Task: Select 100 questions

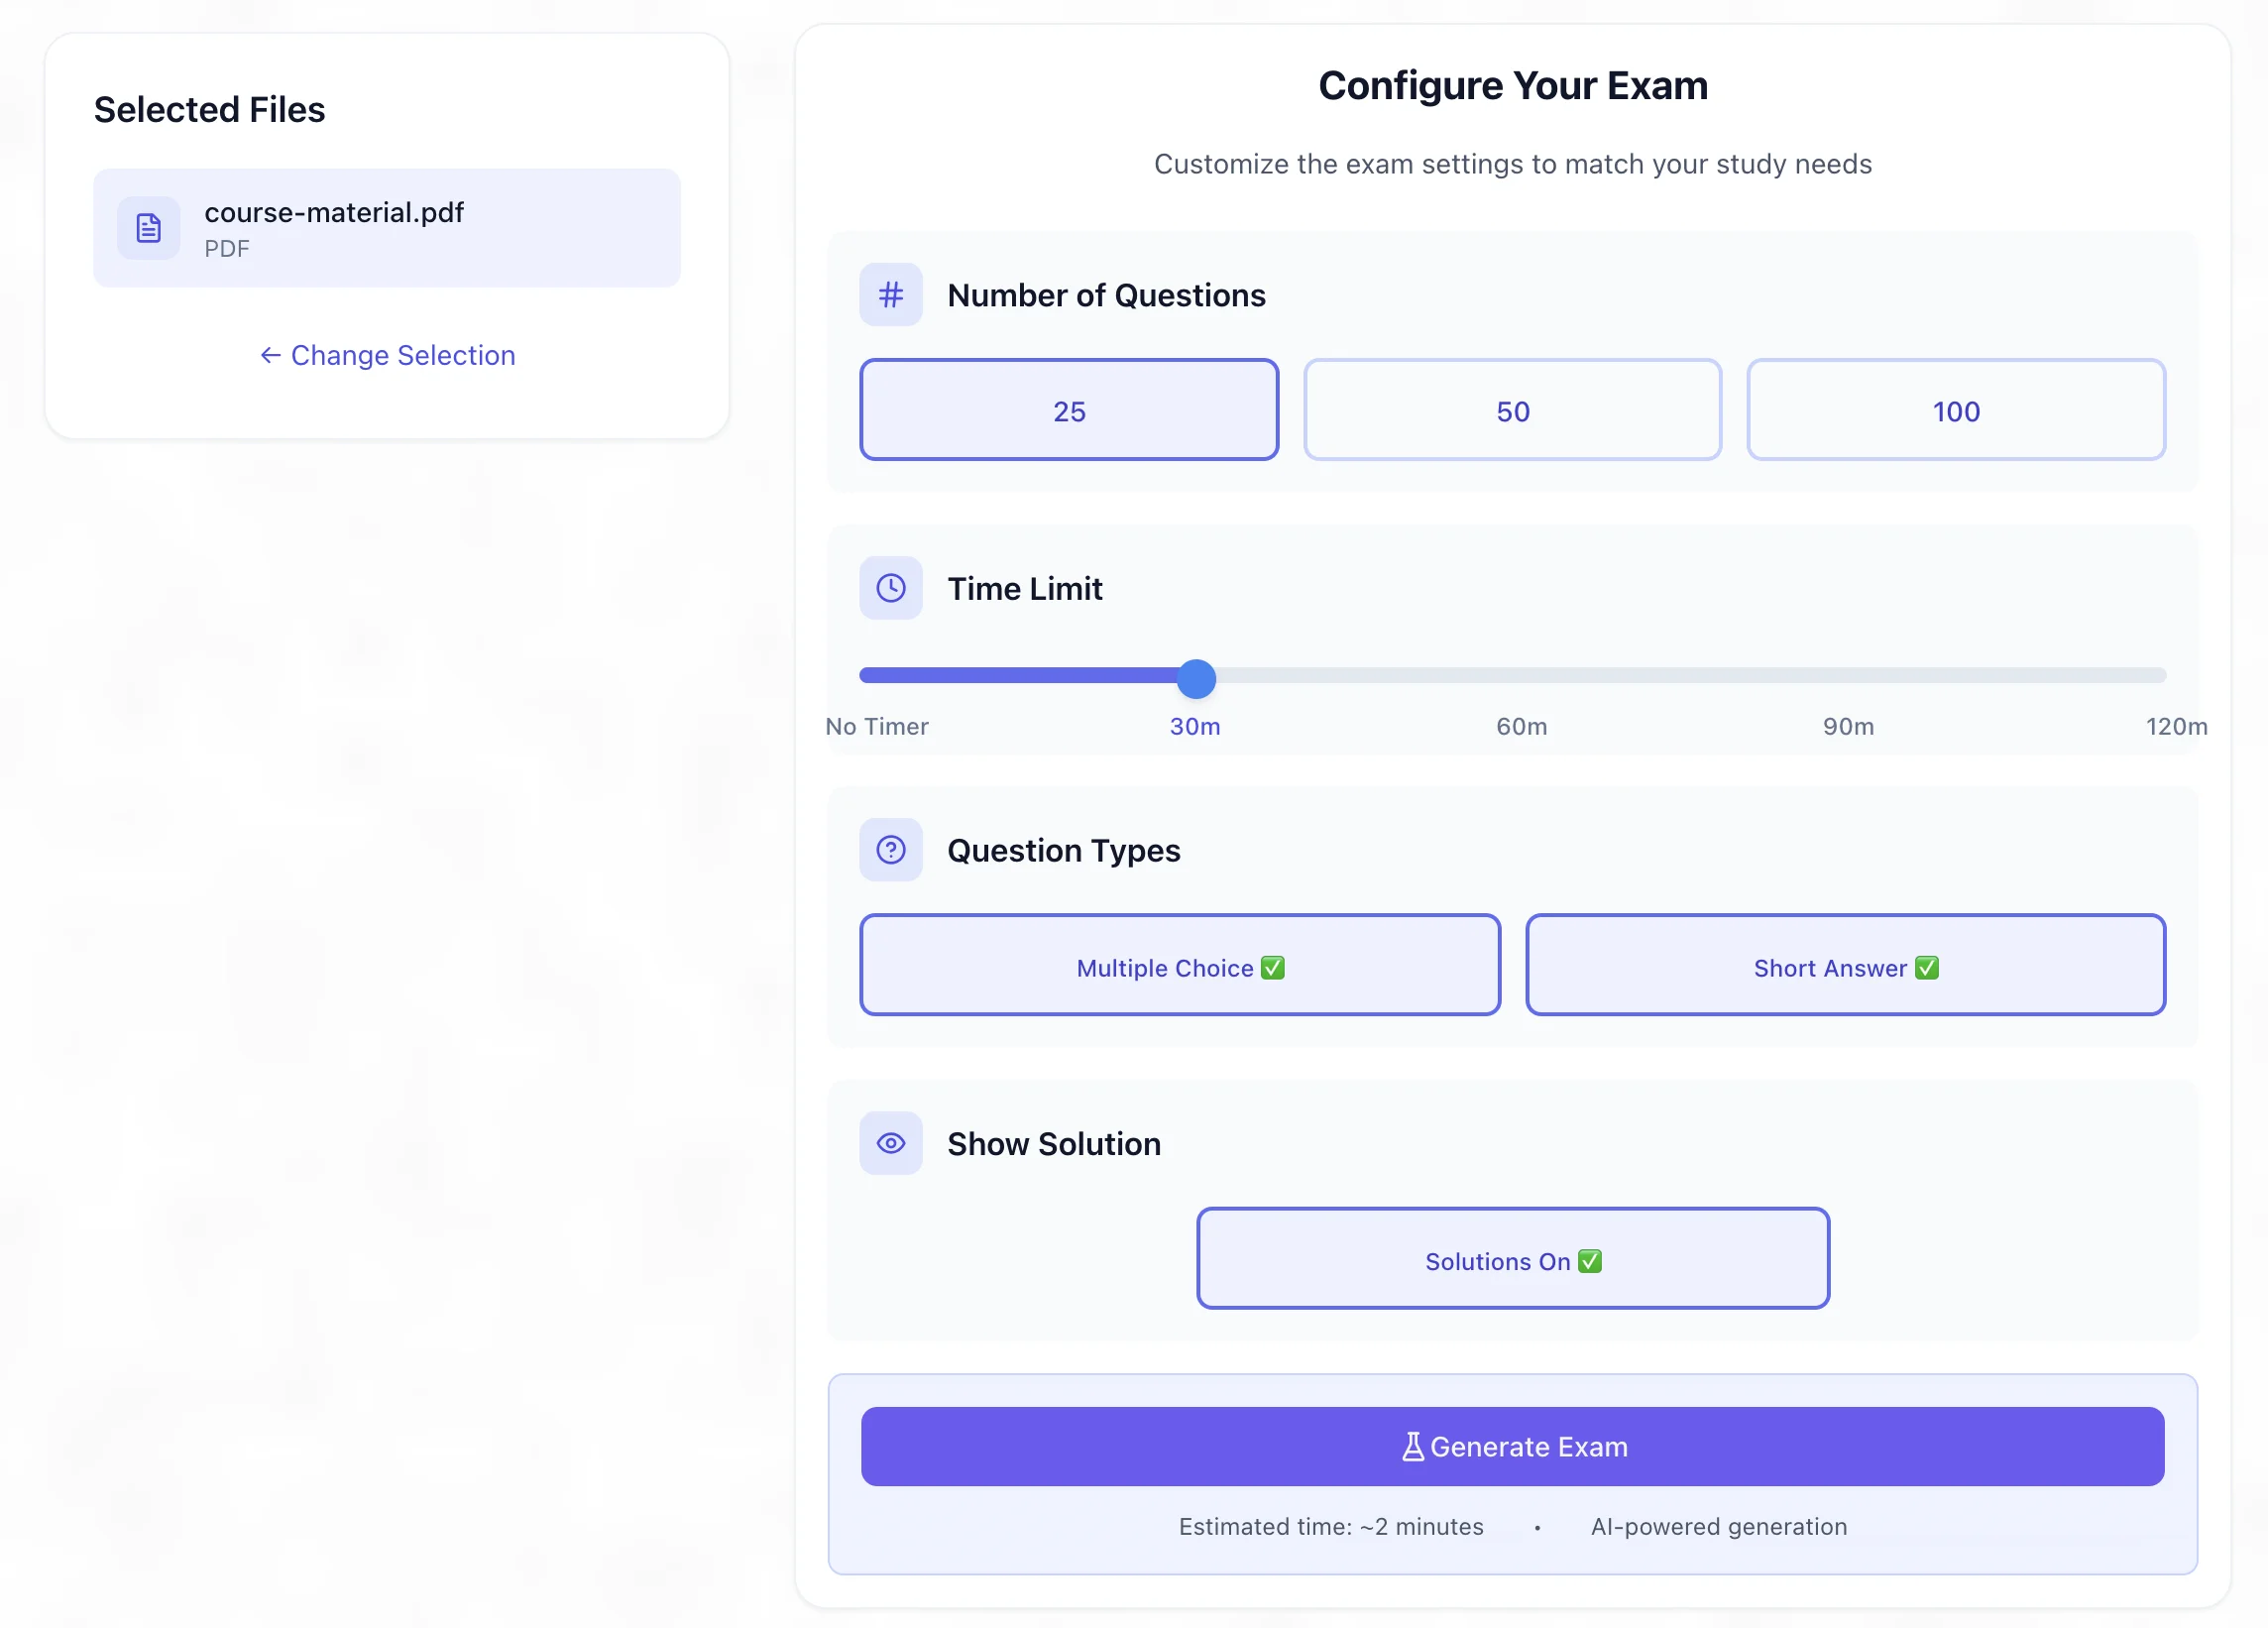Action: coord(1954,409)
